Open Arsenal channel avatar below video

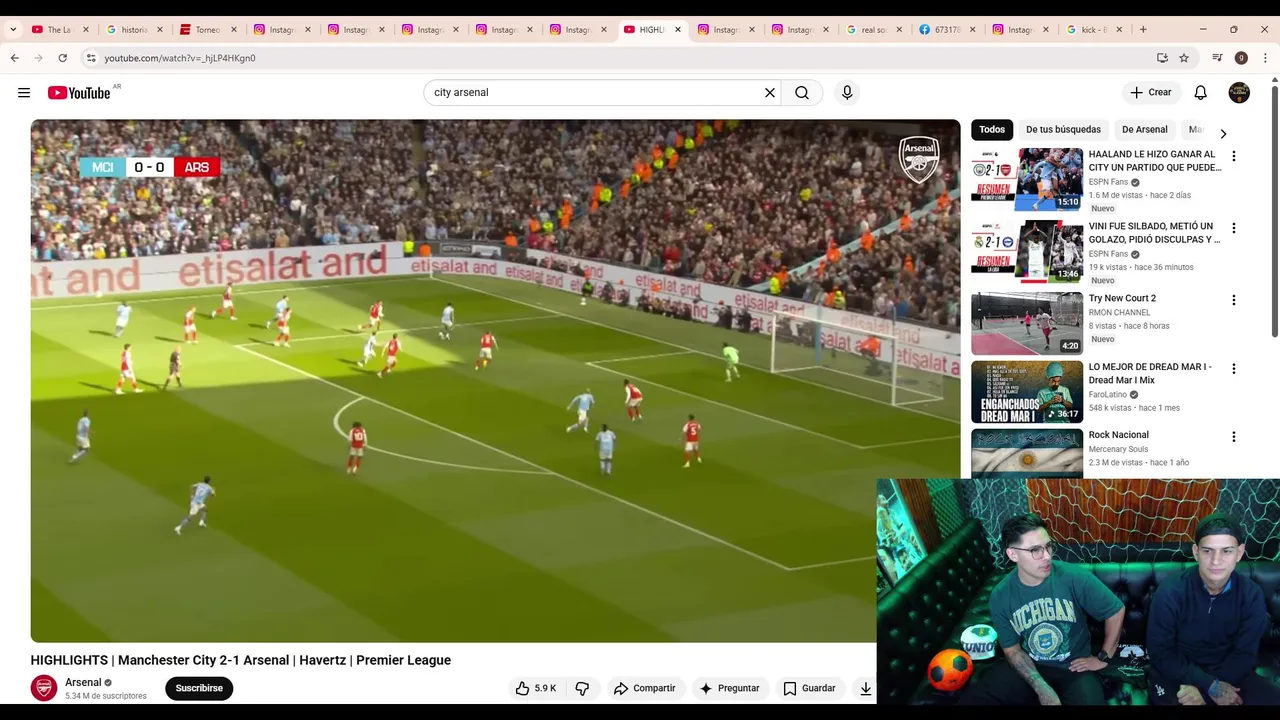[x=44, y=688]
